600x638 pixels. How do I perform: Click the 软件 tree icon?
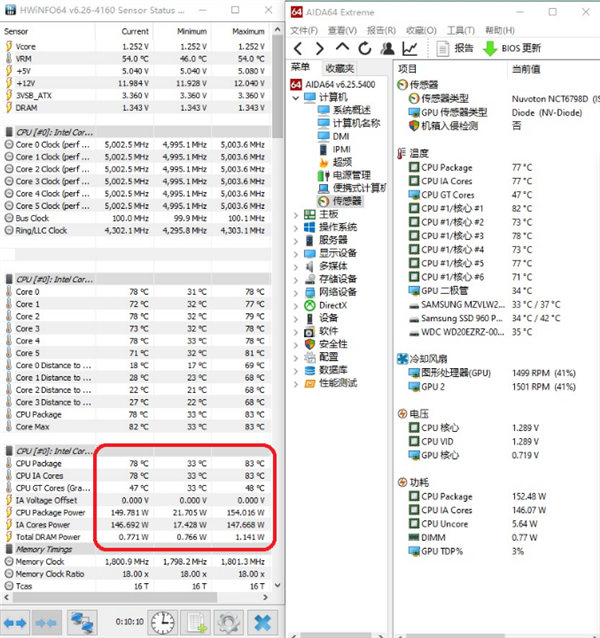click(x=310, y=332)
